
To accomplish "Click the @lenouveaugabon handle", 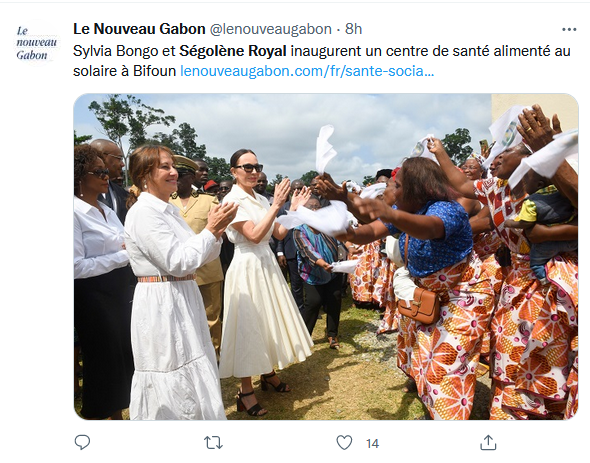I will 270,29.
